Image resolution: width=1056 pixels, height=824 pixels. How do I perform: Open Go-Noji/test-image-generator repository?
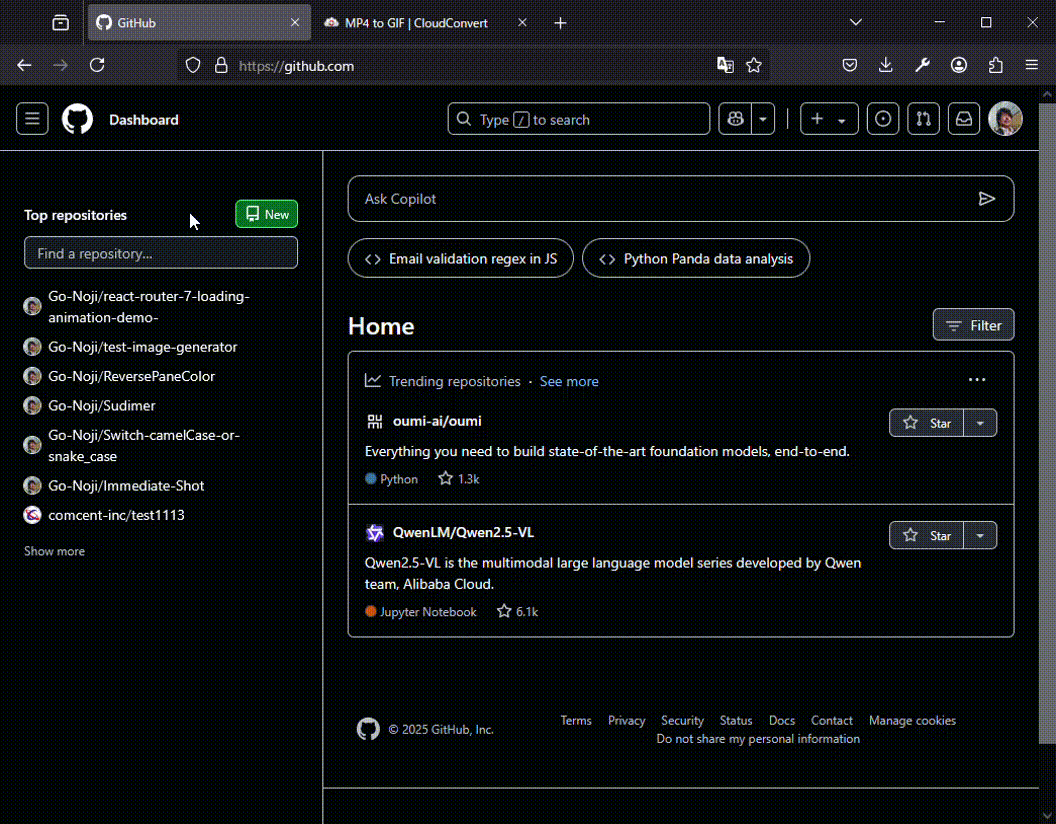[x=143, y=347]
